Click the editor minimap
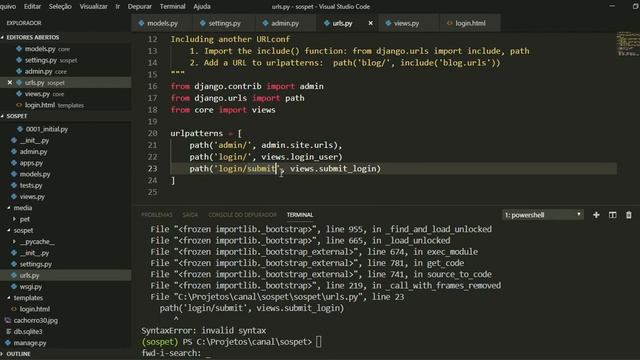The image size is (640, 360). coord(628,44)
